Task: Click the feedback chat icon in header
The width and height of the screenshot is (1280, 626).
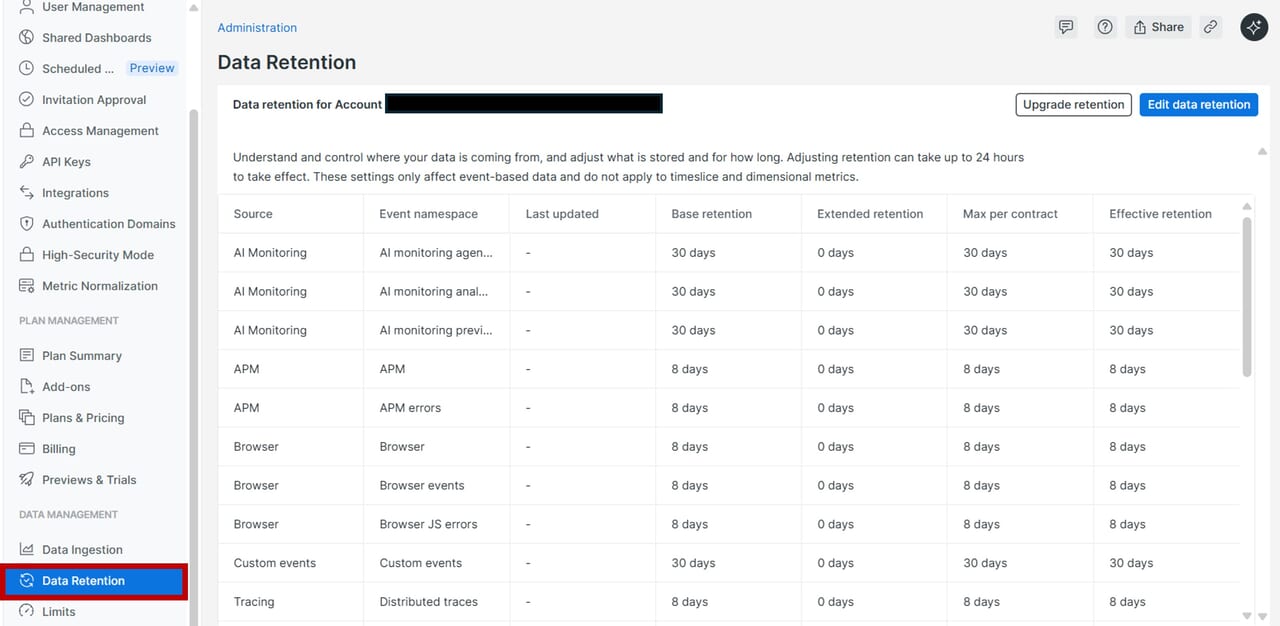Action: pos(1066,27)
